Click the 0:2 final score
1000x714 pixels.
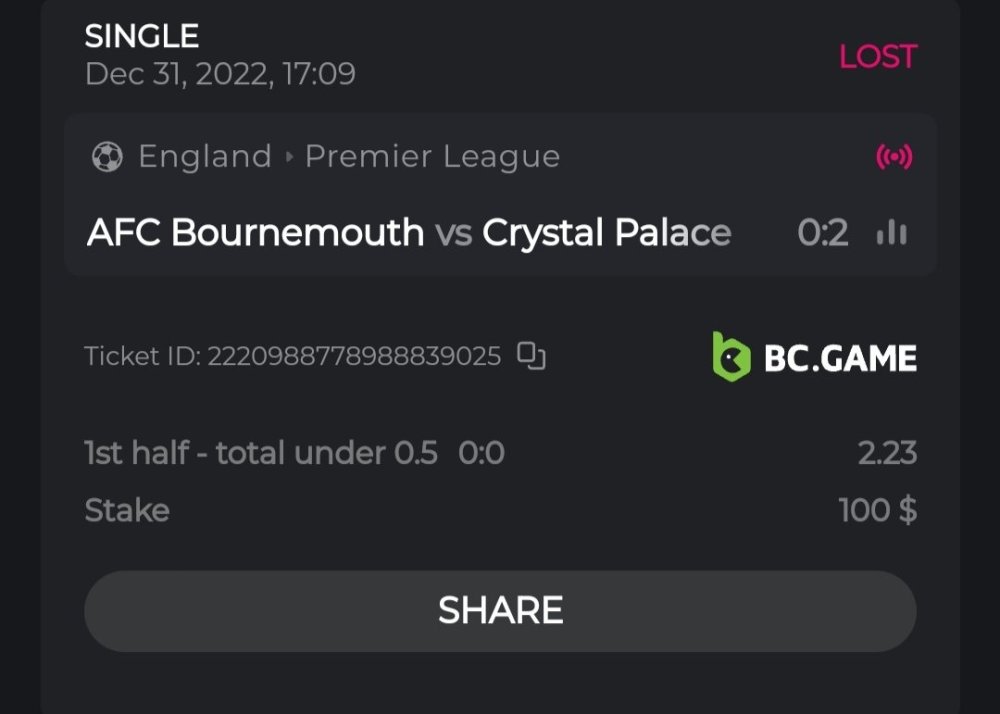pos(822,234)
